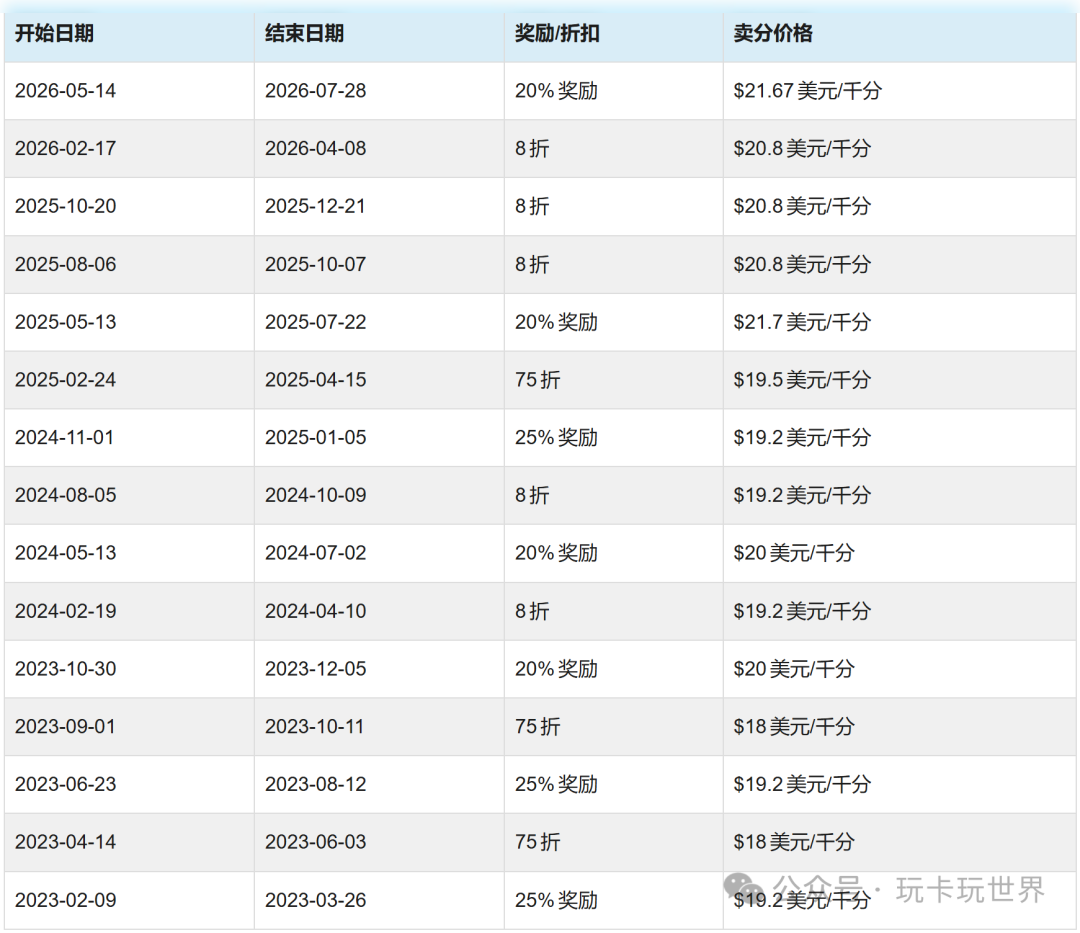Click 75折 in the 2025-02-24 row
This screenshot has height=933, width=1080.
[x=538, y=380]
